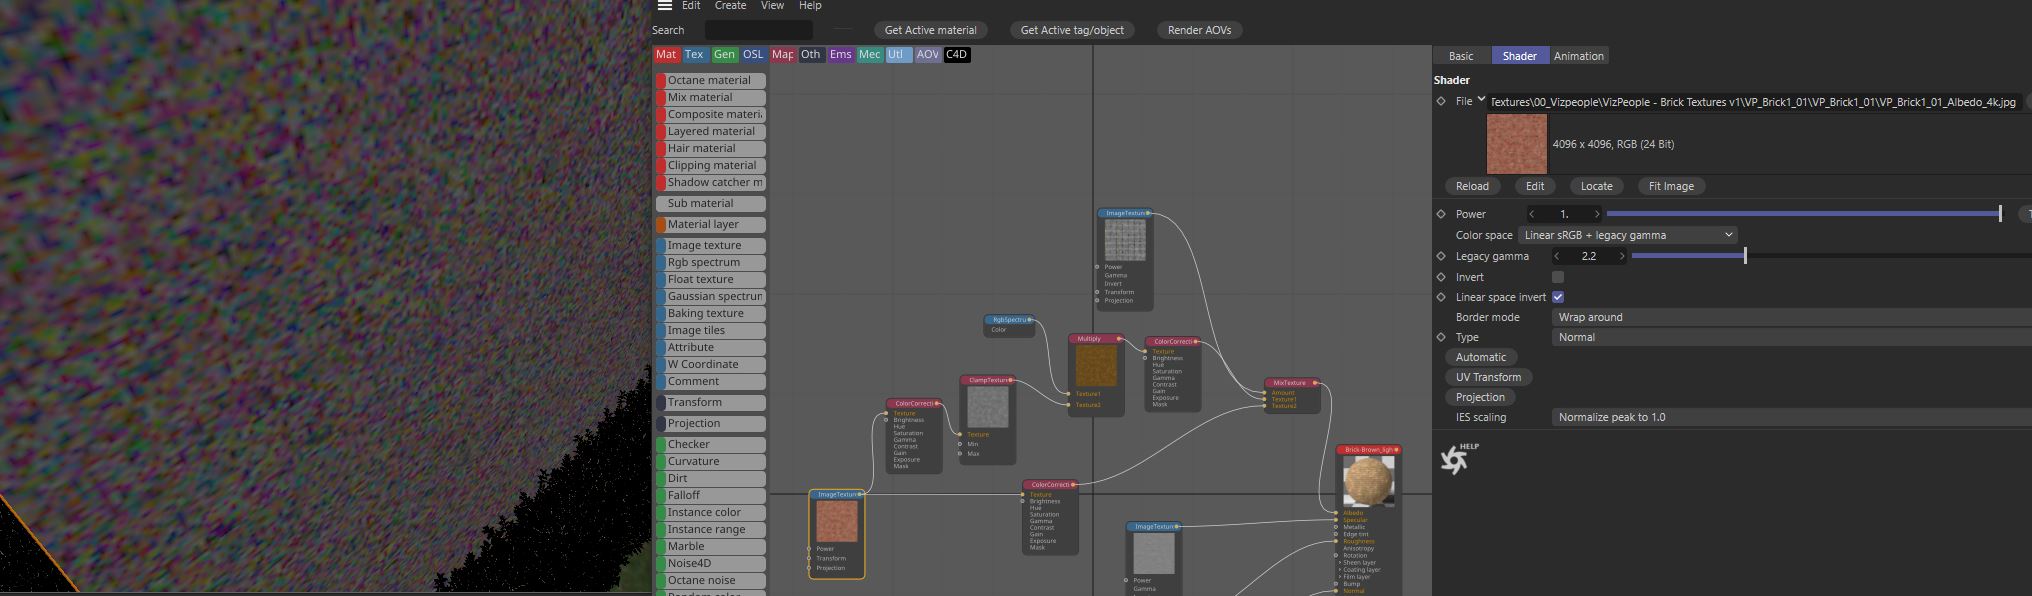Enable the Invert checkbox
The width and height of the screenshot is (2032, 596).
[x=1558, y=277]
